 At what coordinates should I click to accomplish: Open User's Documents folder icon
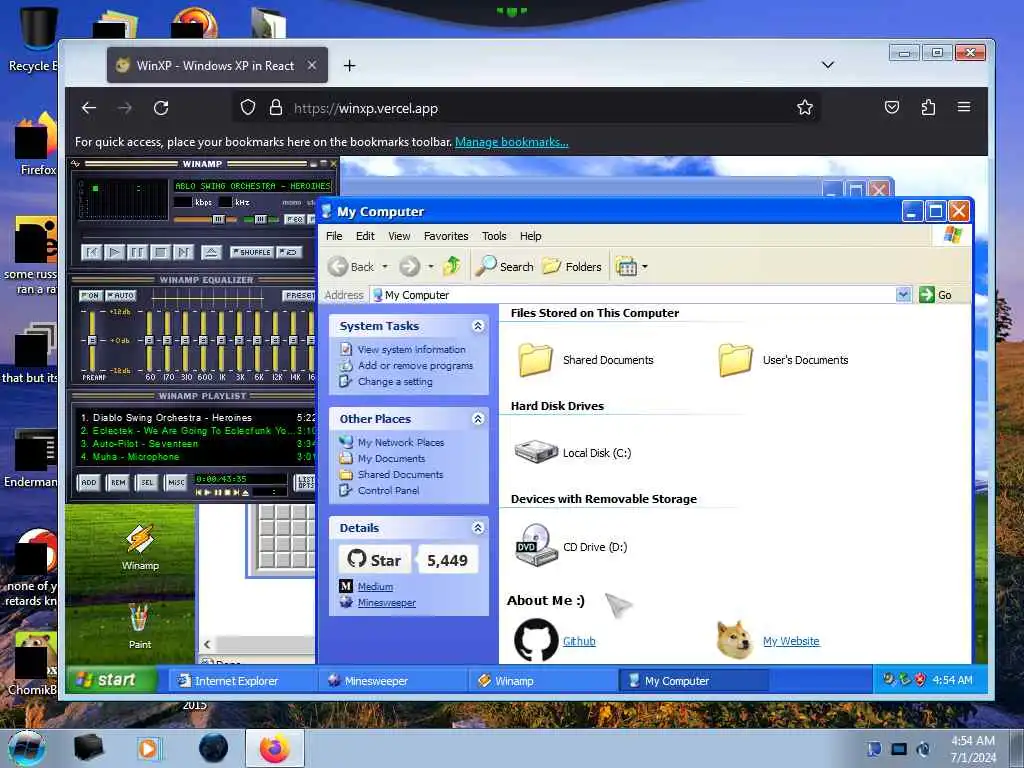(x=735, y=360)
